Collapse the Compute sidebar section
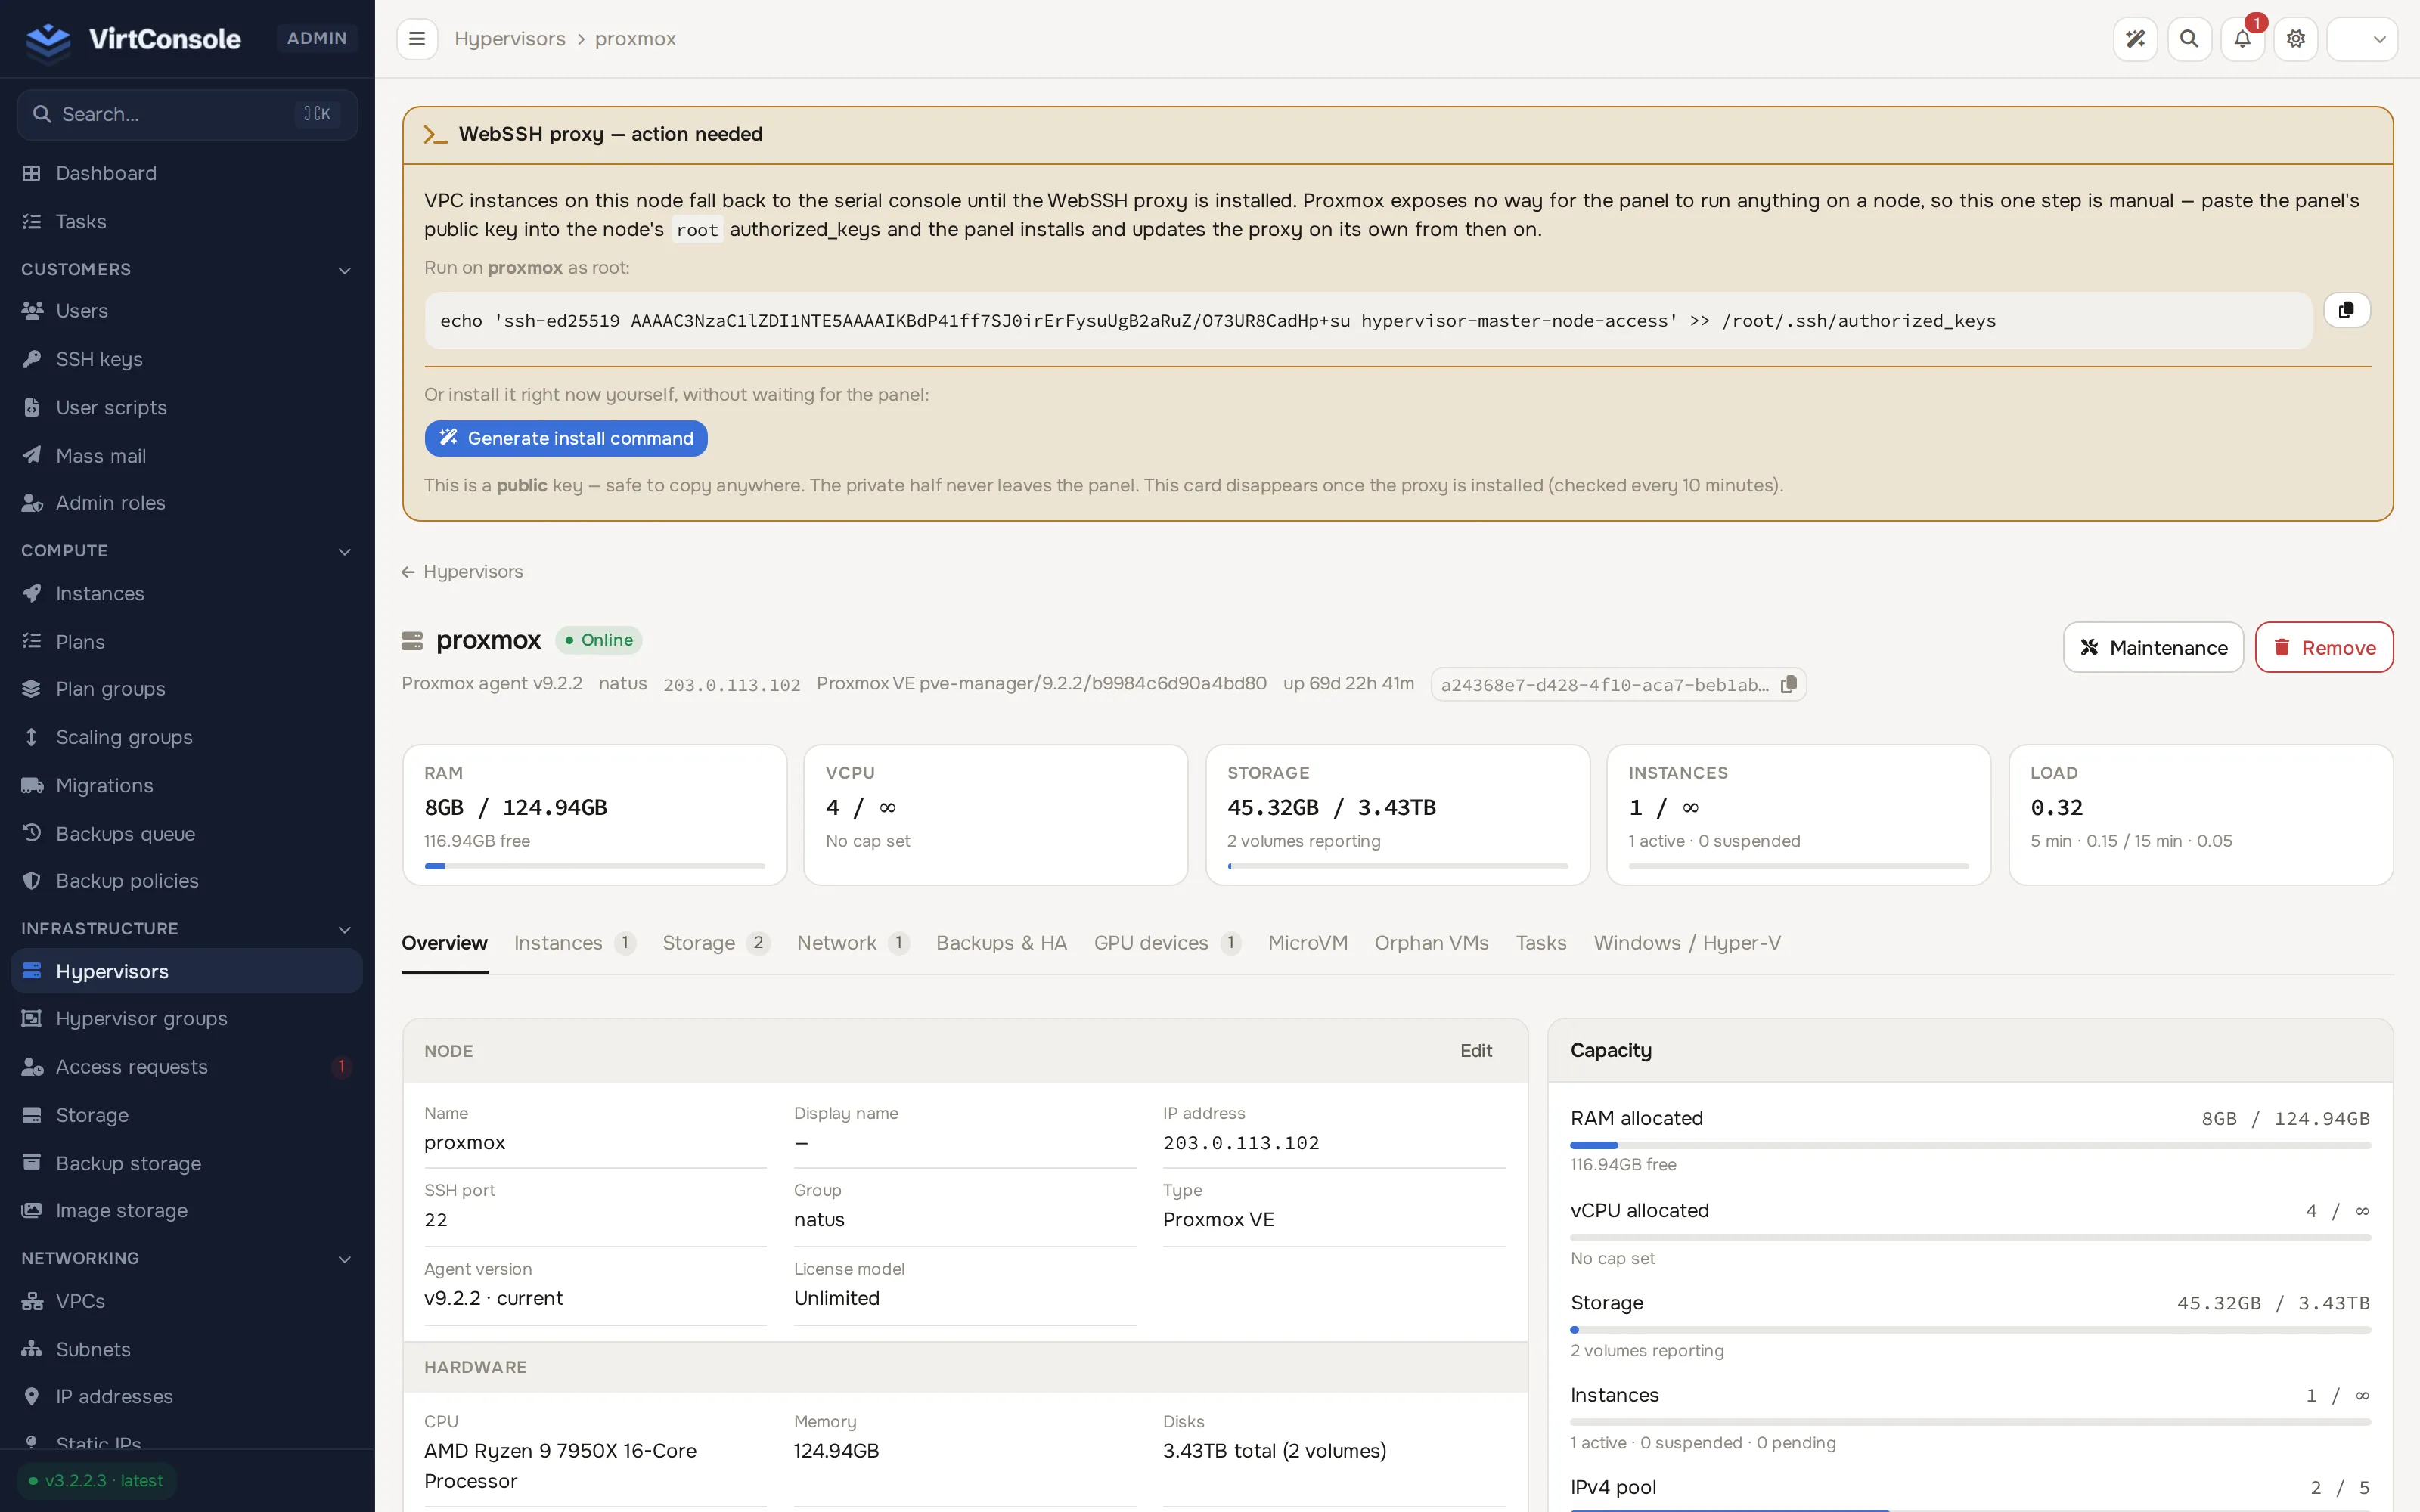2420x1512 pixels. click(345, 551)
